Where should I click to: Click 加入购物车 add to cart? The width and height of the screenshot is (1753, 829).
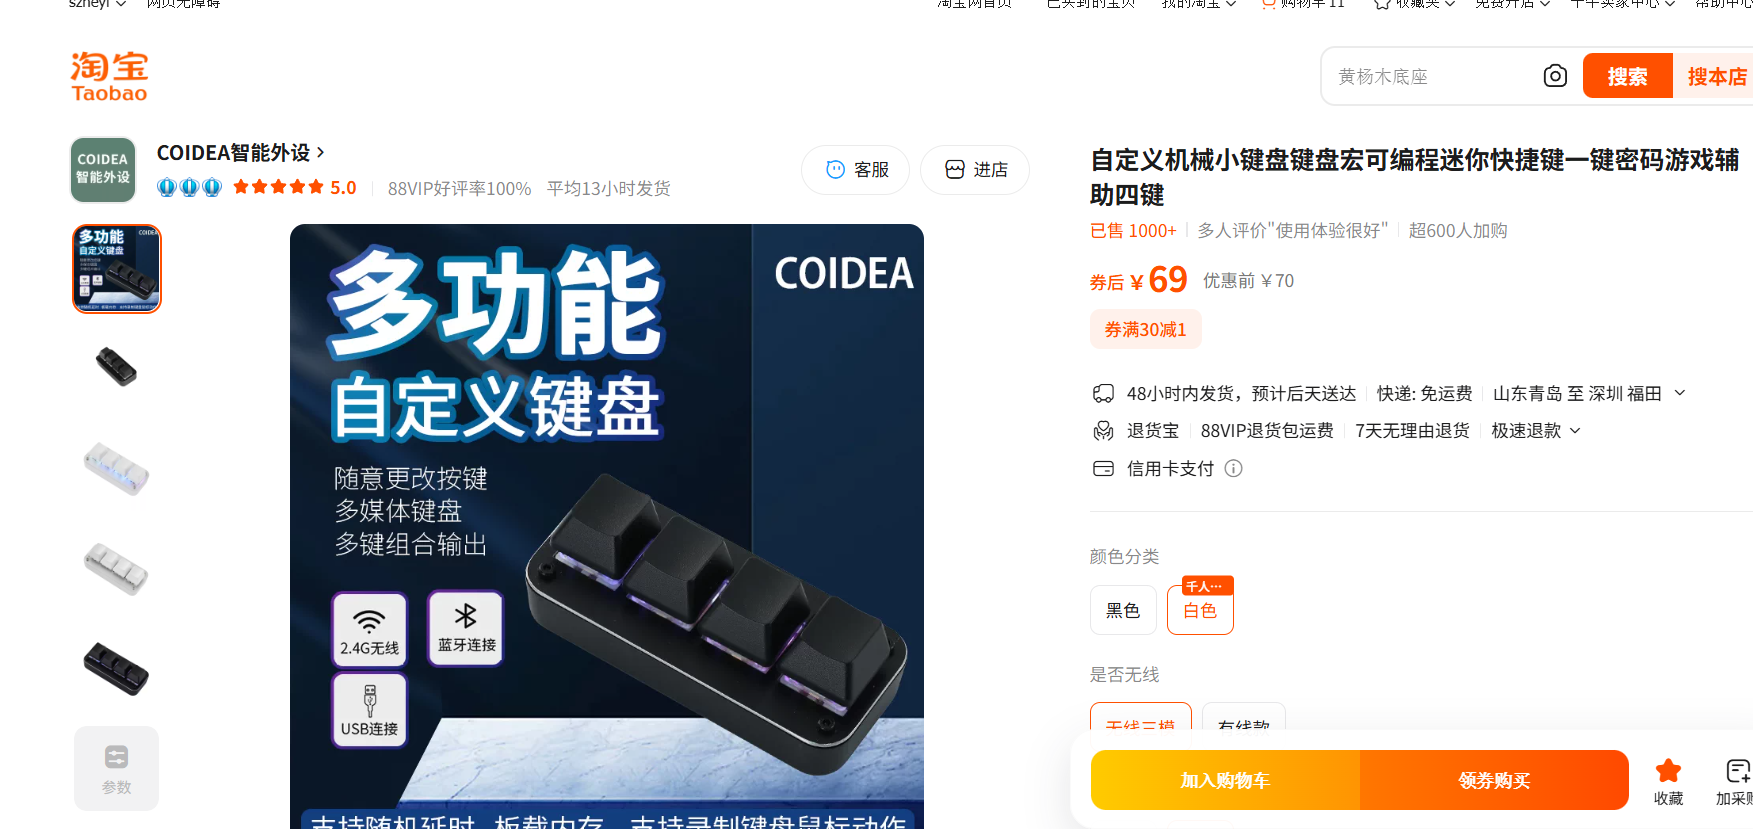(1225, 780)
